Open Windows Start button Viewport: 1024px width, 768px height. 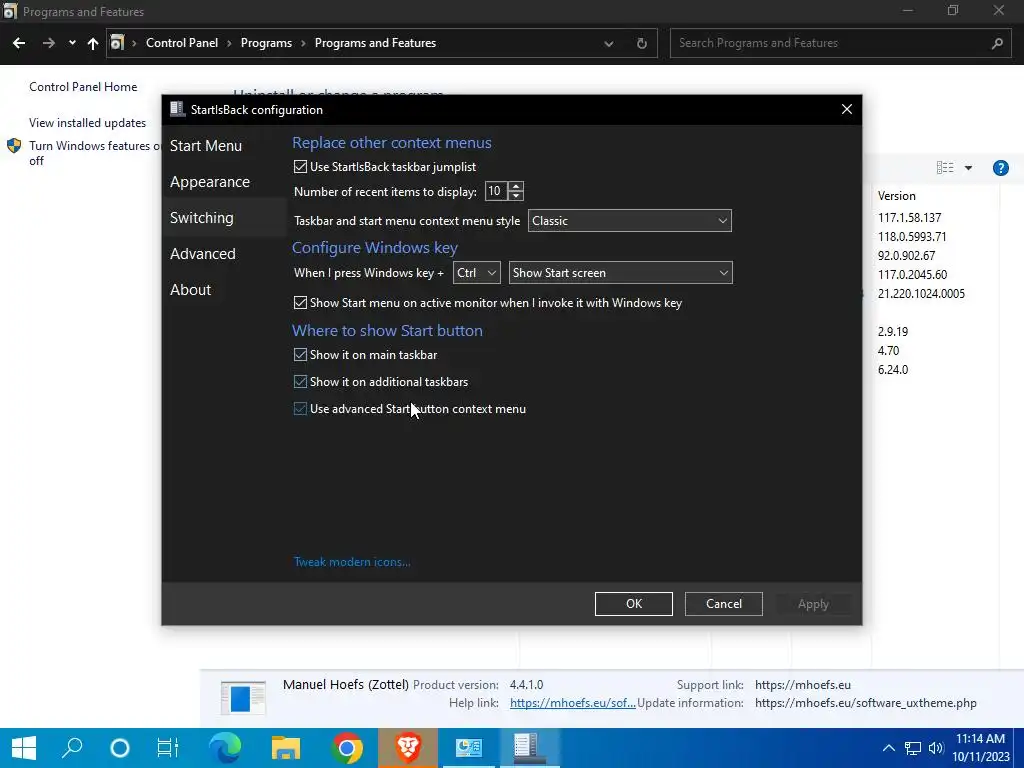24,748
